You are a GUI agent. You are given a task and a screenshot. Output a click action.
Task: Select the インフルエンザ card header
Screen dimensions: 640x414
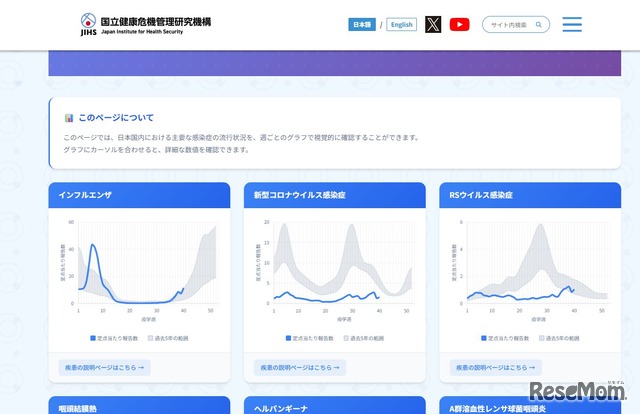pyautogui.click(x=139, y=195)
